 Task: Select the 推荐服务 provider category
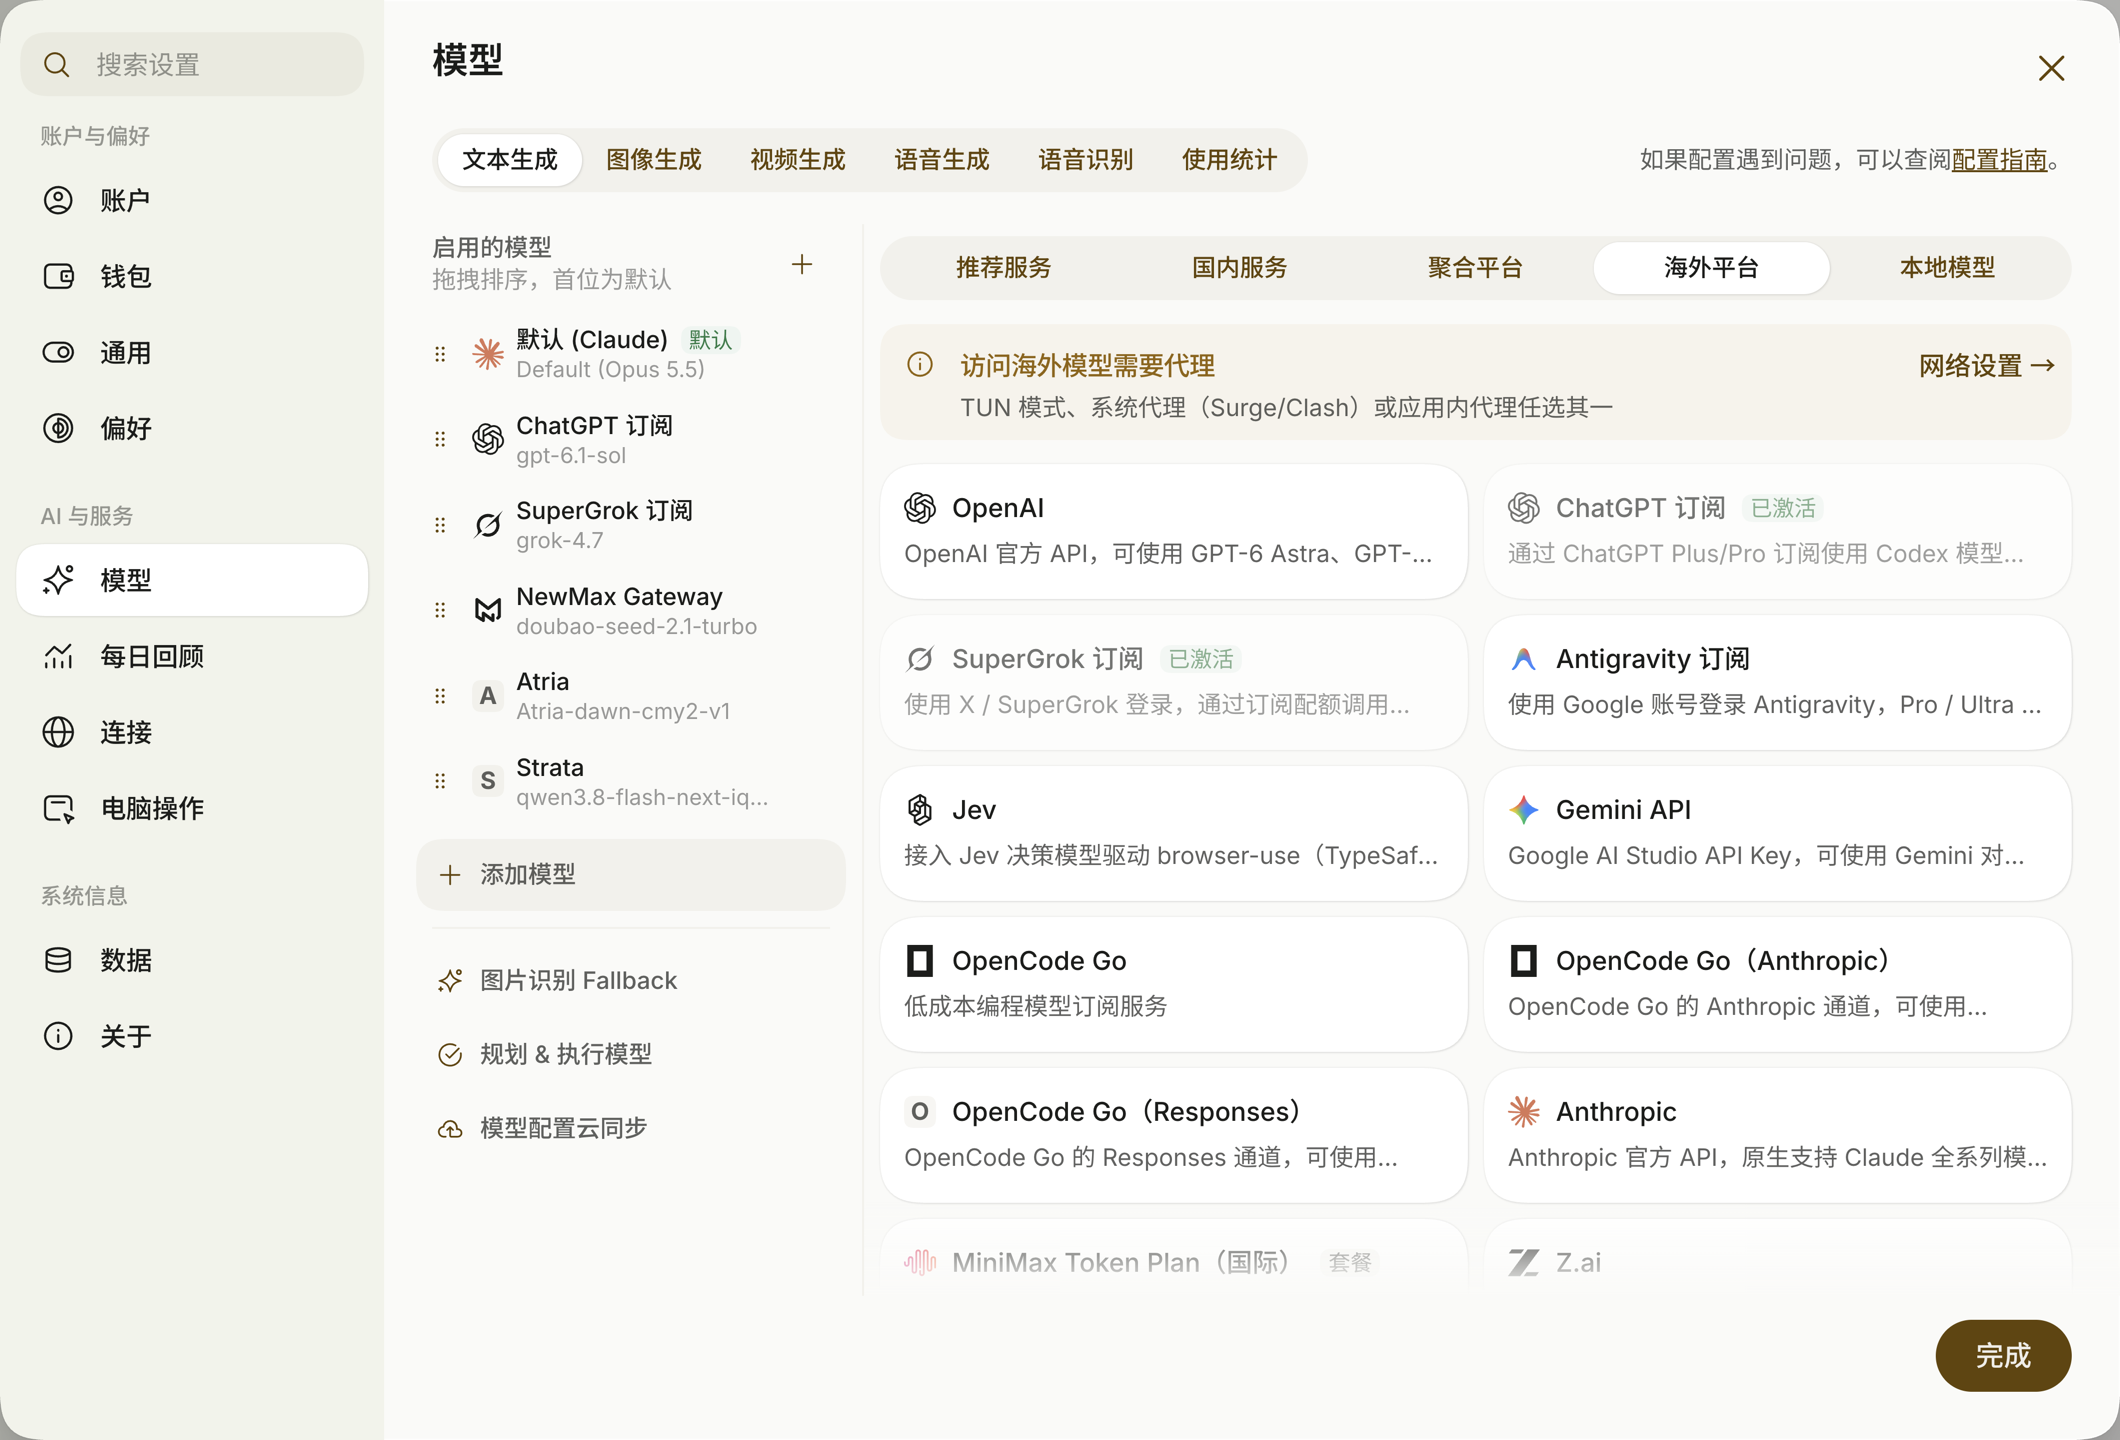coord(1003,268)
